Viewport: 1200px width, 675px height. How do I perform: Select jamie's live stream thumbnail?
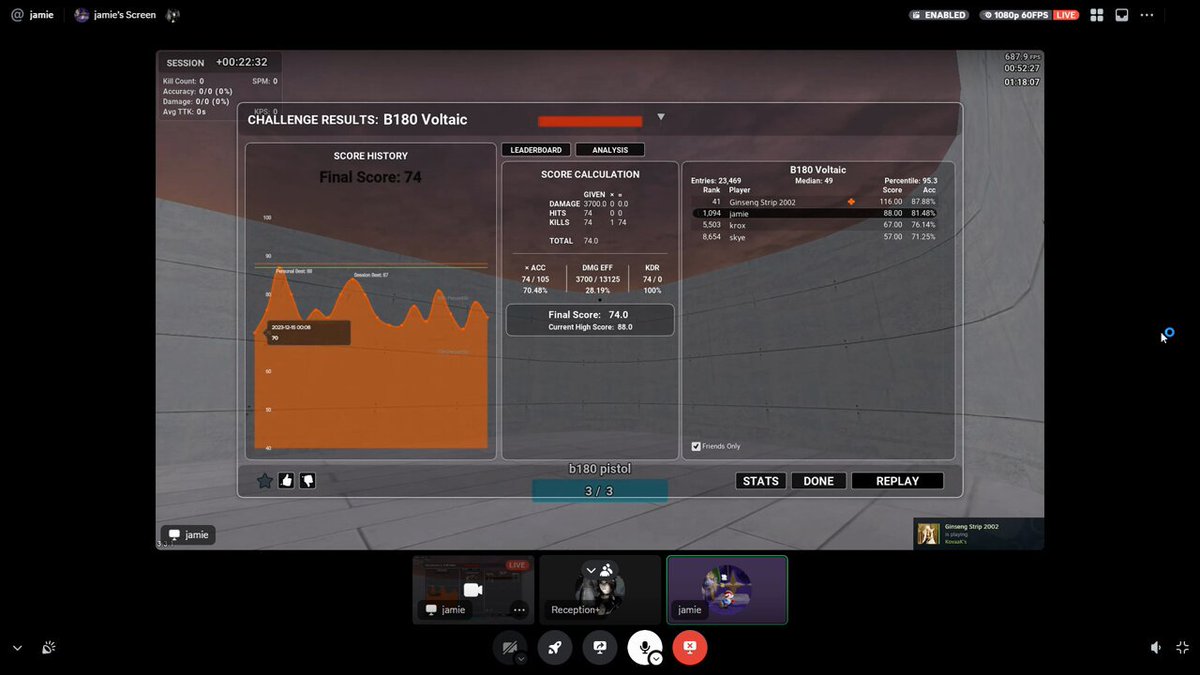(473, 590)
